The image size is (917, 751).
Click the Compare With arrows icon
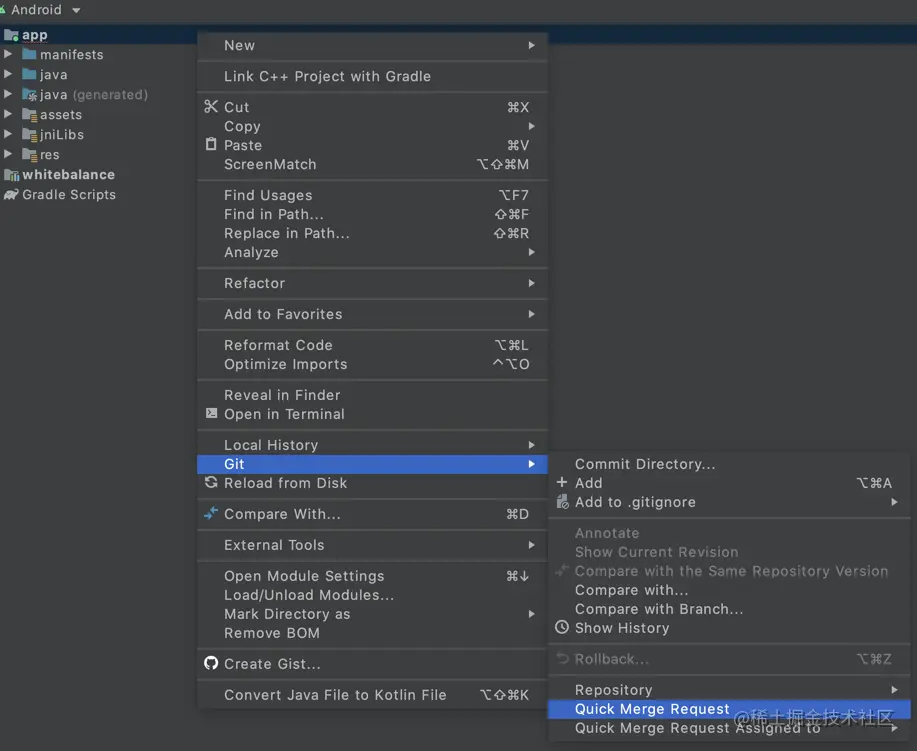point(211,513)
